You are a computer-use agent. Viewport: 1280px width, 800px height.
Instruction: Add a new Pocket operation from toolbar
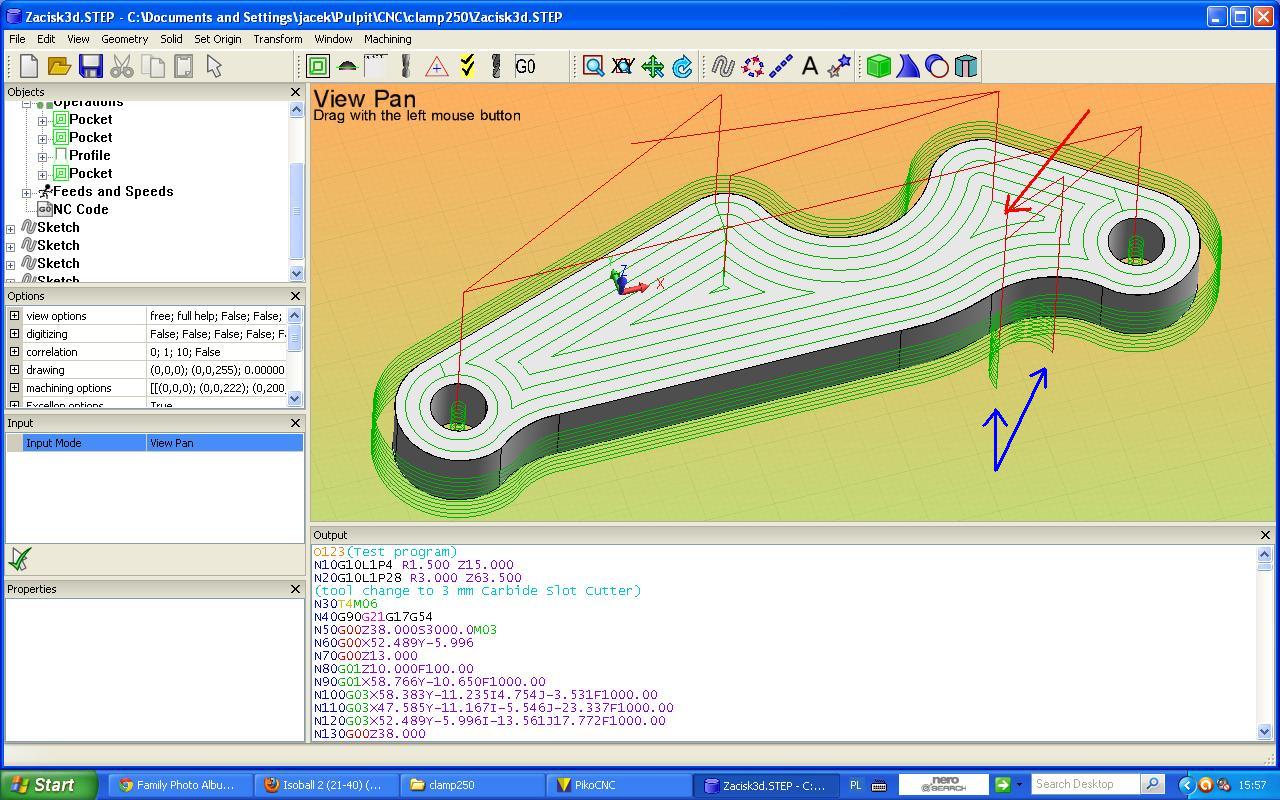click(318, 66)
